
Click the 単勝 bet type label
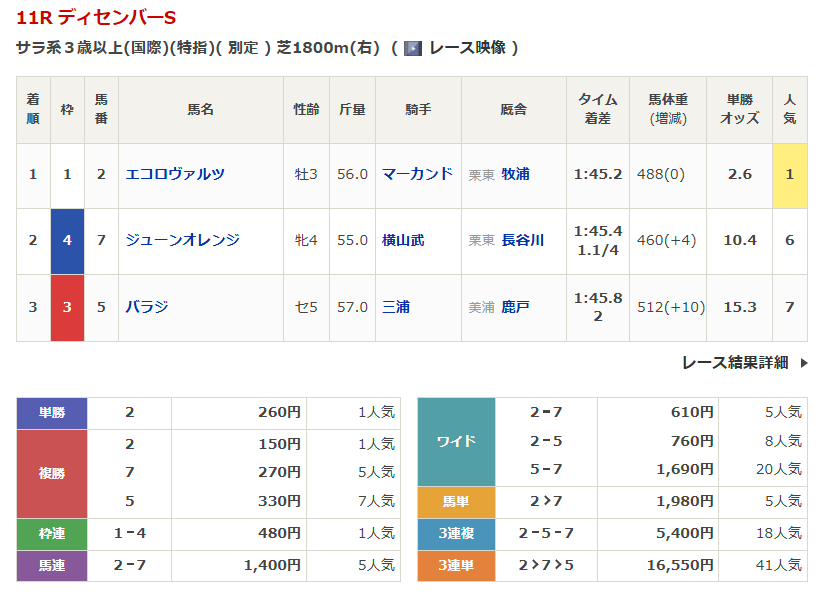coord(52,412)
